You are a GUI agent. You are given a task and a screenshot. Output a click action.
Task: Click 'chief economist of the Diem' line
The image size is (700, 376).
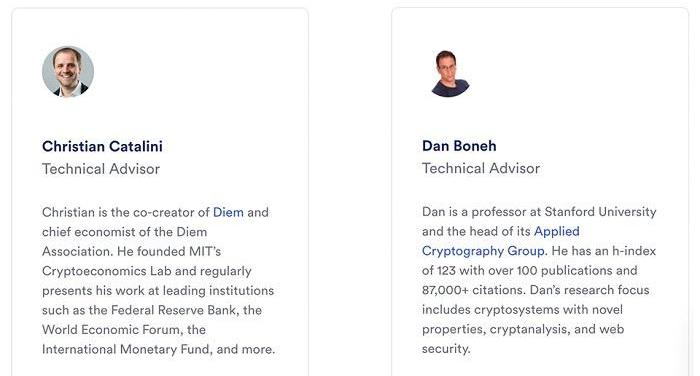click(x=125, y=232)
